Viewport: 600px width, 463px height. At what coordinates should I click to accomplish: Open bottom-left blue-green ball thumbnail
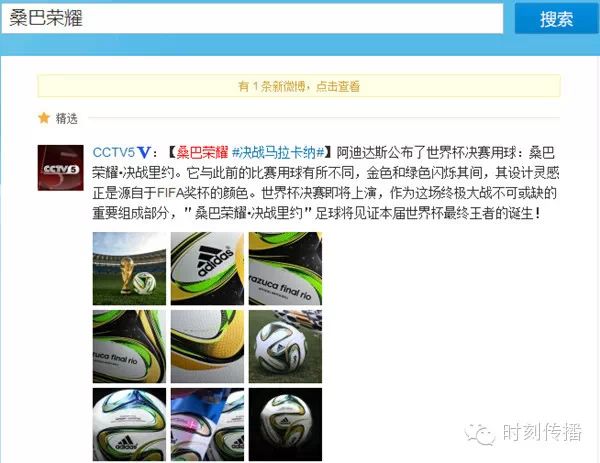point(129,425)
